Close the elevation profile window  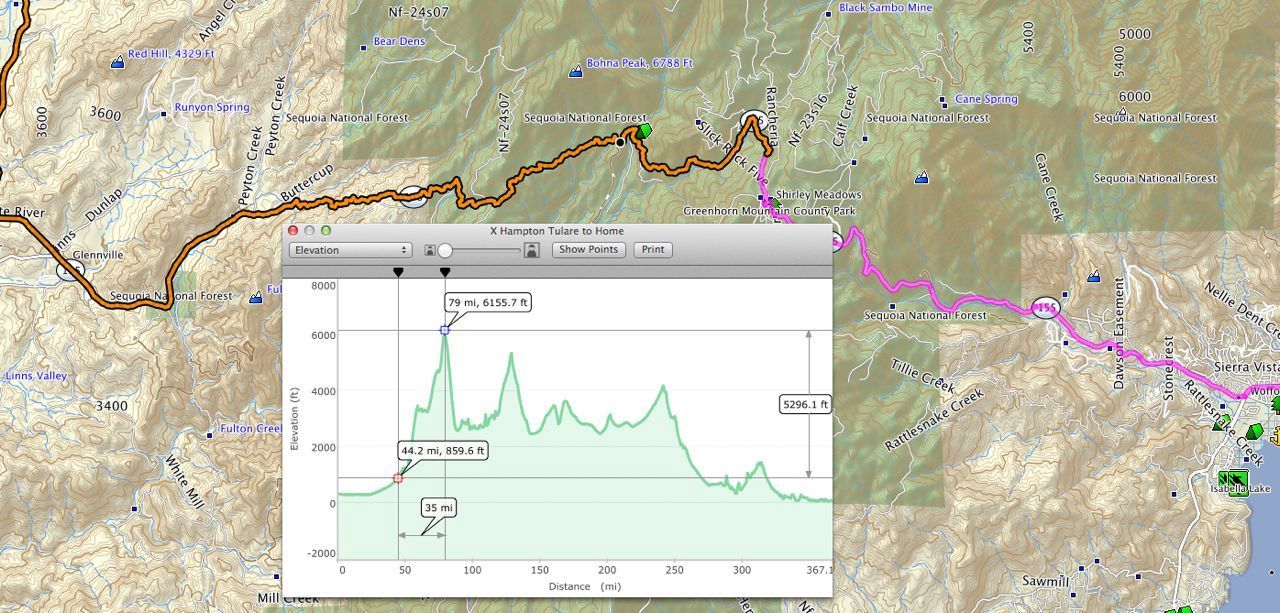293,231
